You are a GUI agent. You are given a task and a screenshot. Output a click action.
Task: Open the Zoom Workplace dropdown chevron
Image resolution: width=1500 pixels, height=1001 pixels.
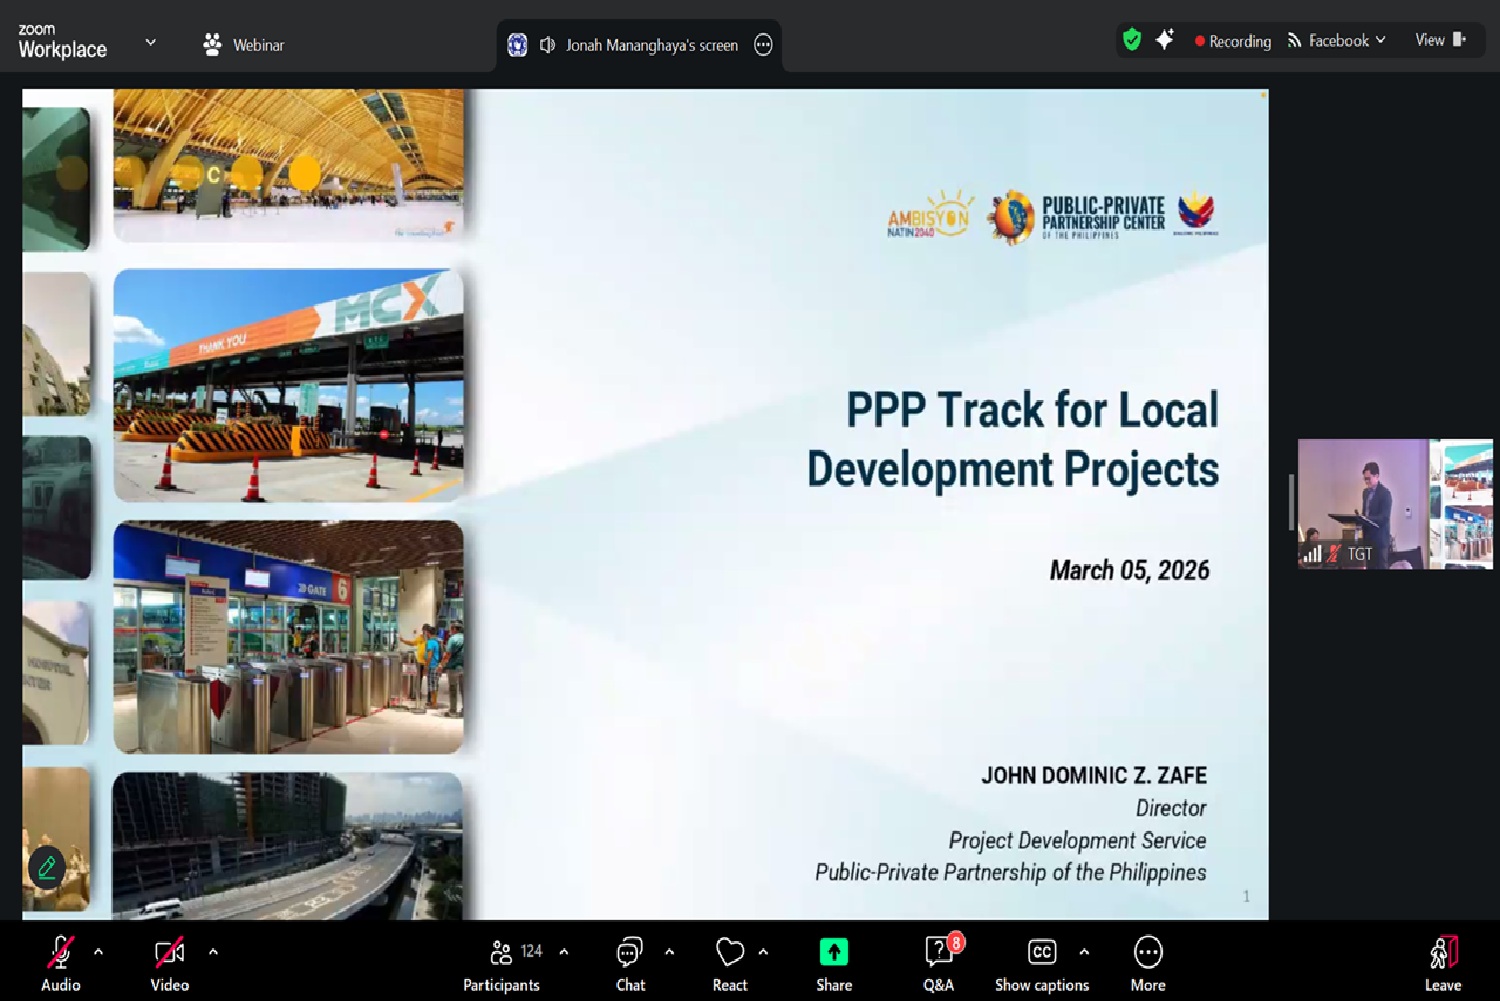[x=151, y=42]
